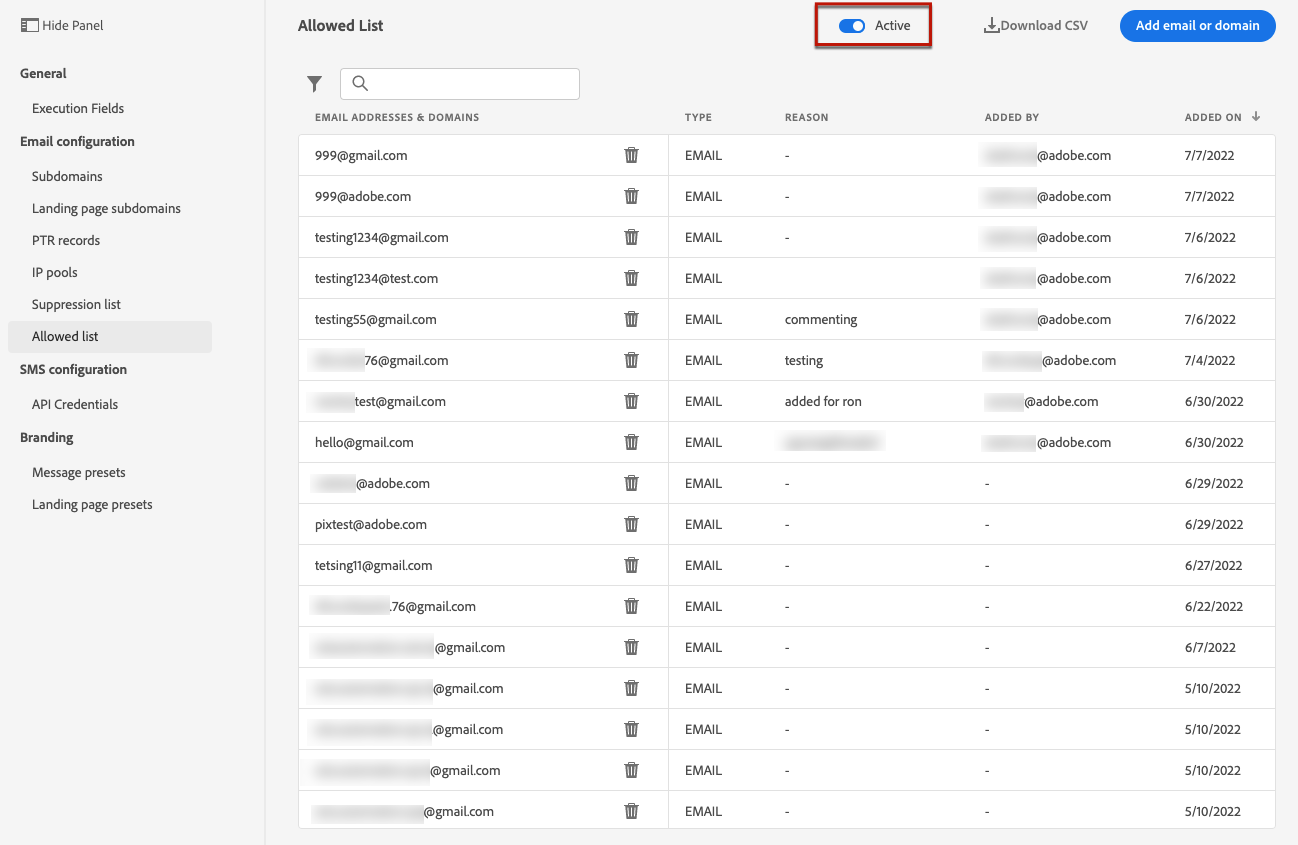This screenshot has height=845, width=1298.
Task: Download the CSV file
Action: [x=1035, y=26]
